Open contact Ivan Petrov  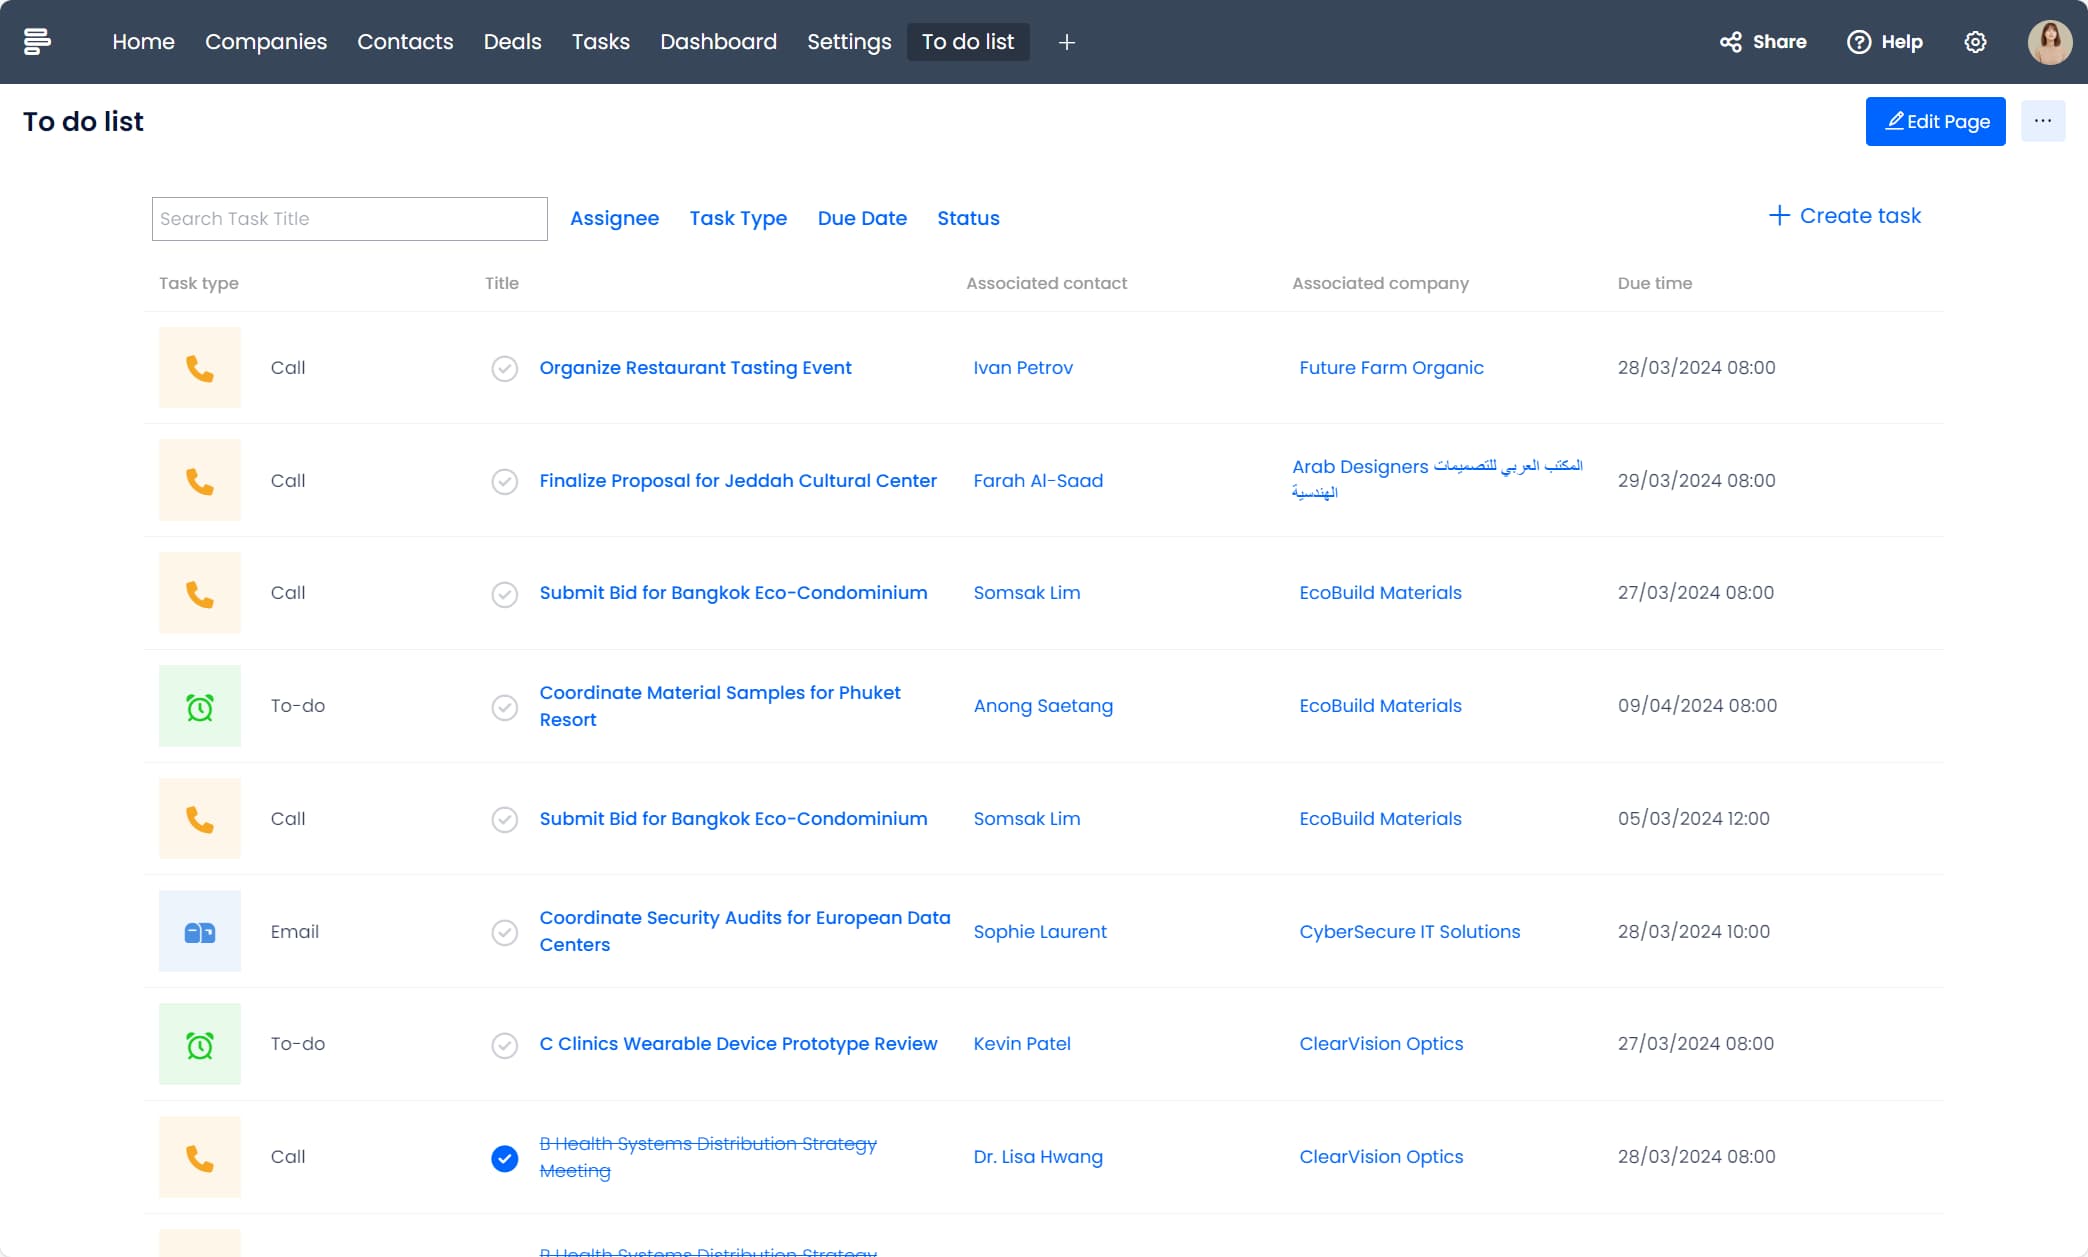click(1023, 368)
